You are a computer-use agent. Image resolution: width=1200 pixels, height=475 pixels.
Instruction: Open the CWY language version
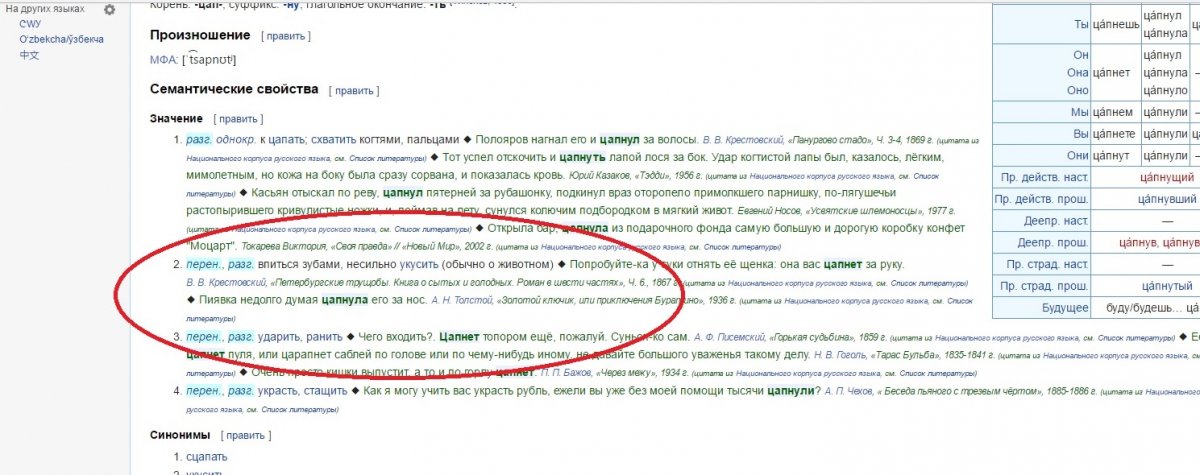pyautogui.click(x=29, y=25)
